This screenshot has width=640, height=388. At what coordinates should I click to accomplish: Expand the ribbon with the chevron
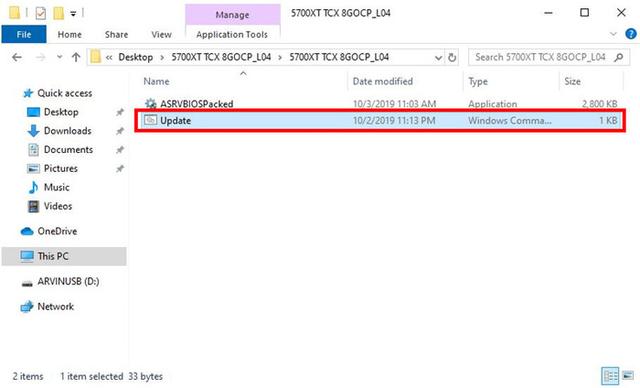point(613,34)
